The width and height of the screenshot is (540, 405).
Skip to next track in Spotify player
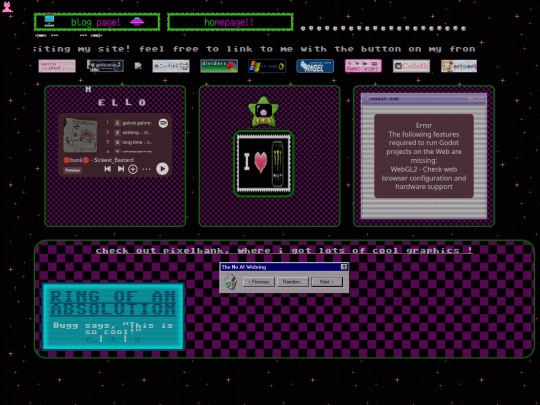click(x=121, y=169)
